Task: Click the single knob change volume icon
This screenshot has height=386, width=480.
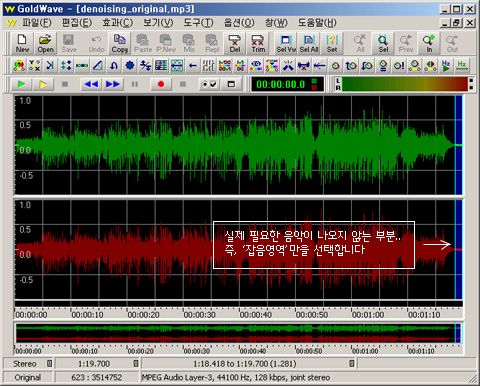Action: point(335,66)
